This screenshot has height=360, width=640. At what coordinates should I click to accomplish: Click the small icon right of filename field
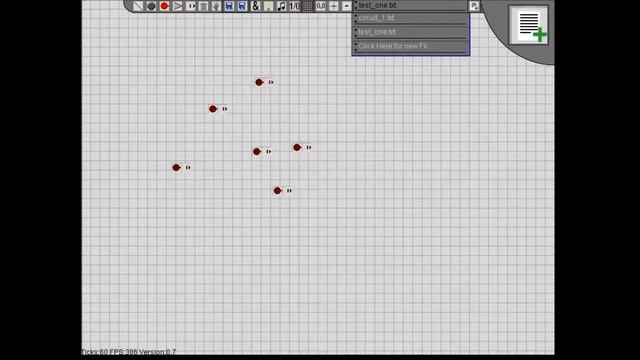click(x=474, y=6)
